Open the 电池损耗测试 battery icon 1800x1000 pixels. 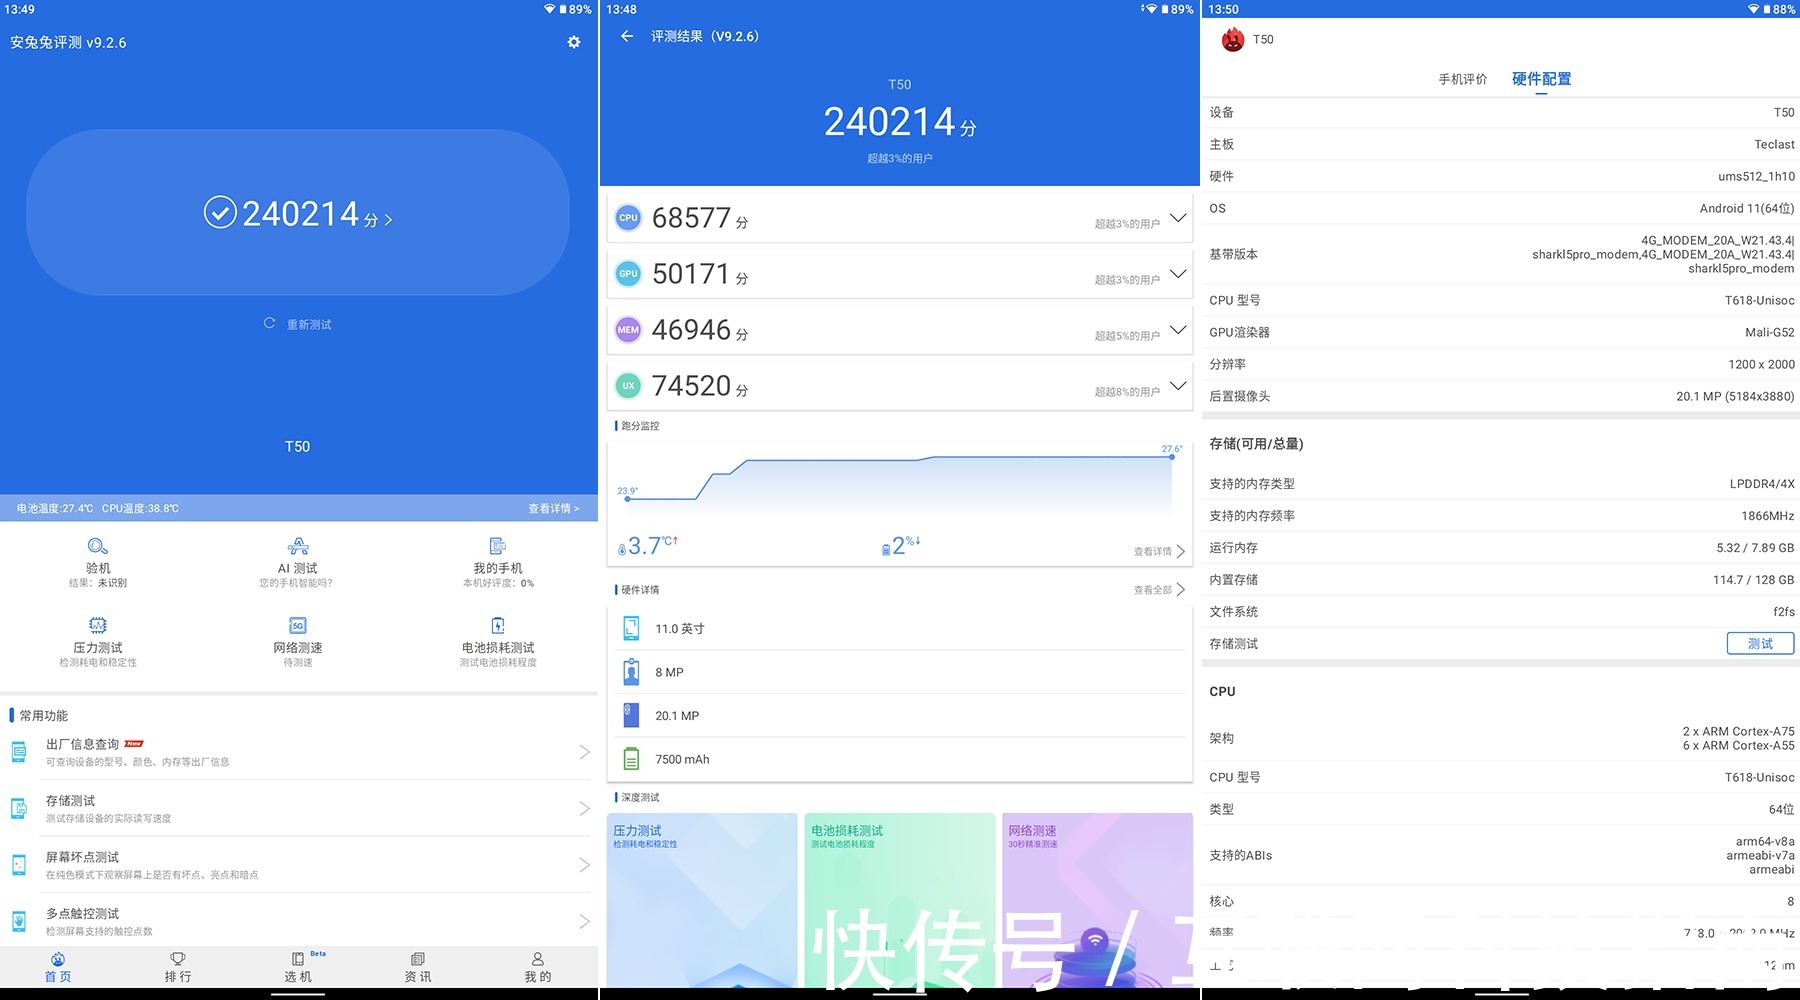pos(497,625)
